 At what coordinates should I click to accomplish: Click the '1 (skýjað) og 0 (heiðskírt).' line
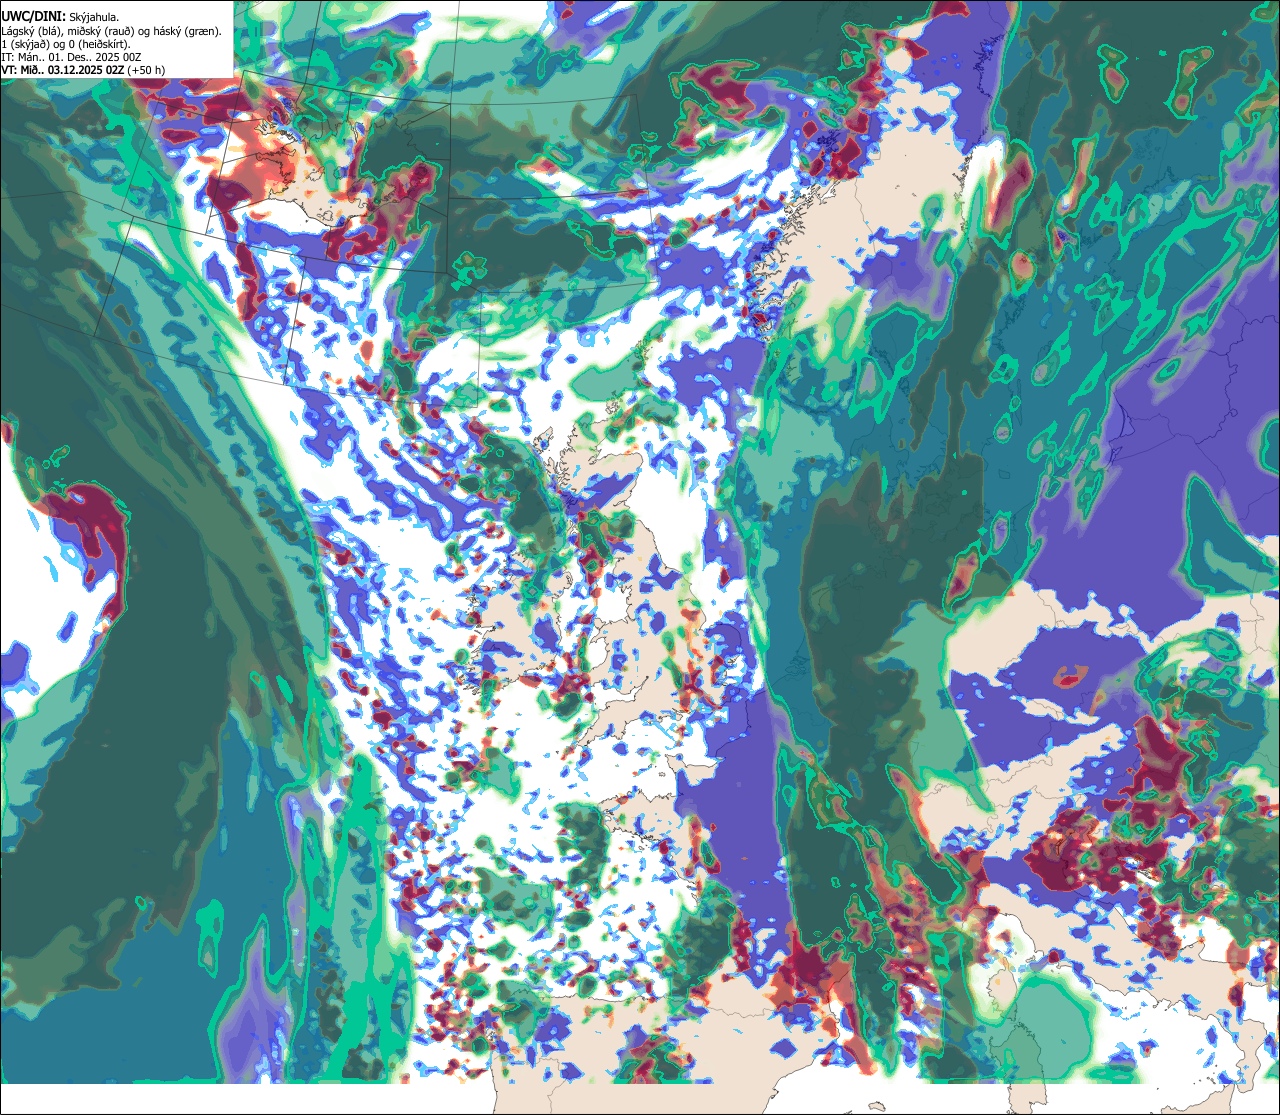(x=66, y=44)
